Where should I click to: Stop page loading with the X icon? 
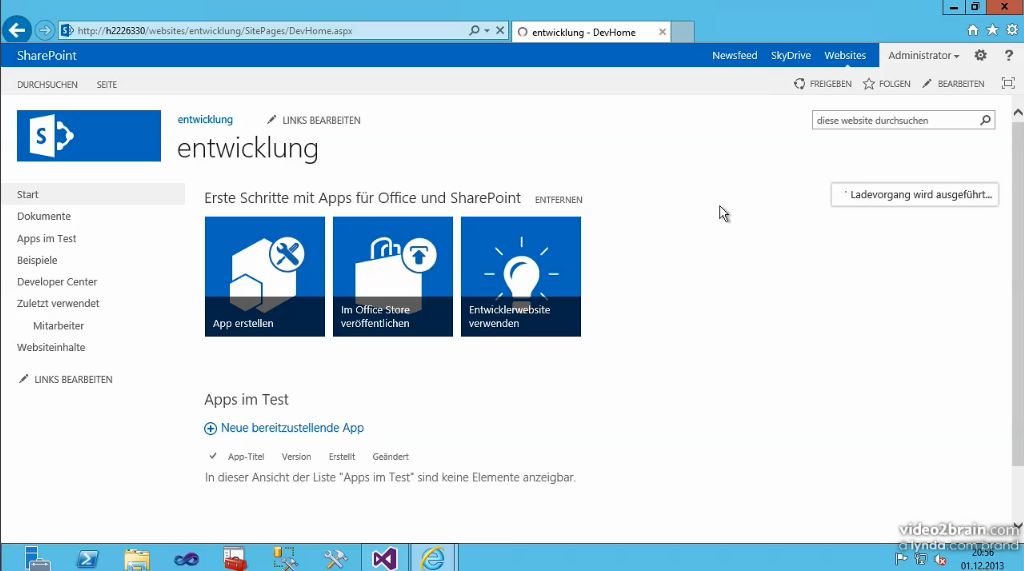tap(500, 30)
